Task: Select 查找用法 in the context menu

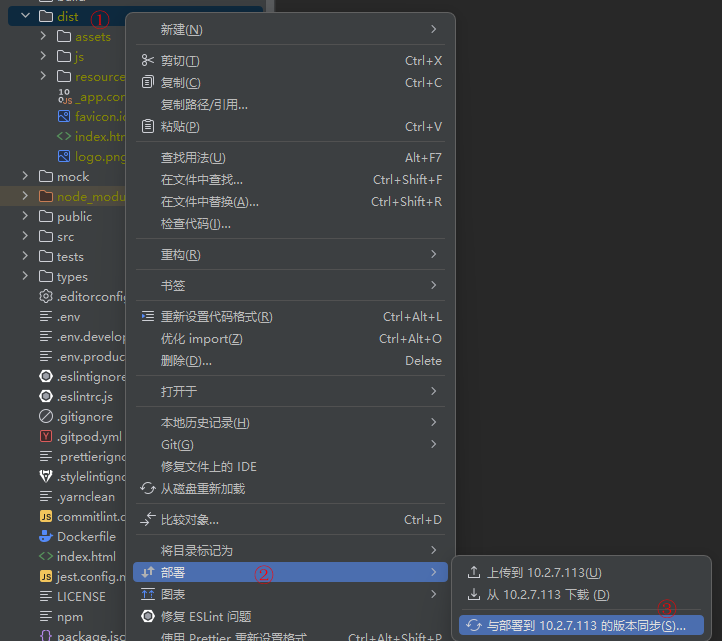Action: click(x=193, y=157)
